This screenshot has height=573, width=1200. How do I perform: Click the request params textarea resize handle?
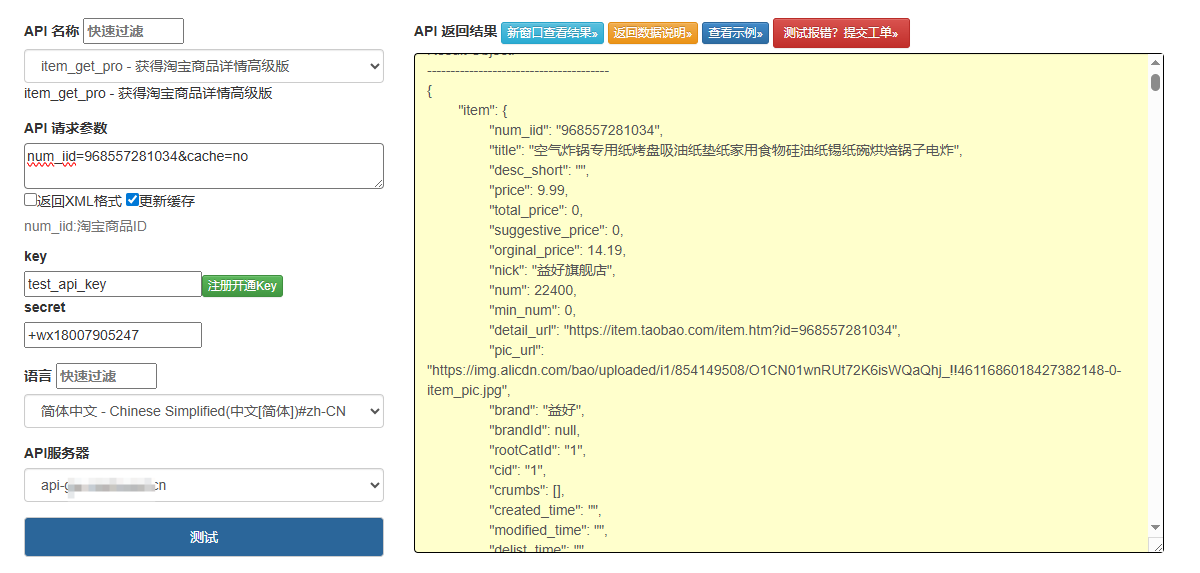pyautogui.click(x=378, y=183)
